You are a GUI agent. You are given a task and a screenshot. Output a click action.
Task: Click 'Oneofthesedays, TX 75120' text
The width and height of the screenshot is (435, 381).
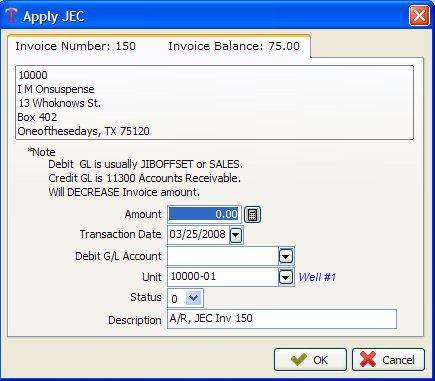click(83, 131)
